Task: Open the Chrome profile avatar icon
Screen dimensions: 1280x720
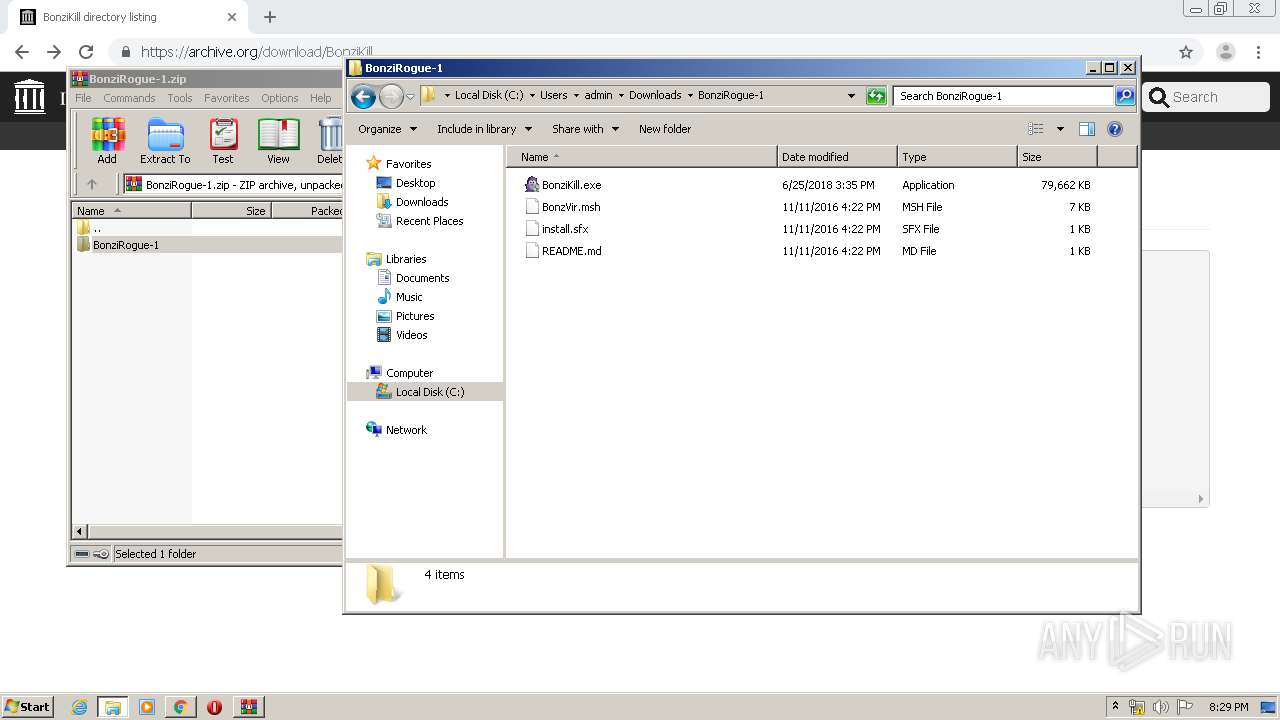Action: (x=1226, y=52)
